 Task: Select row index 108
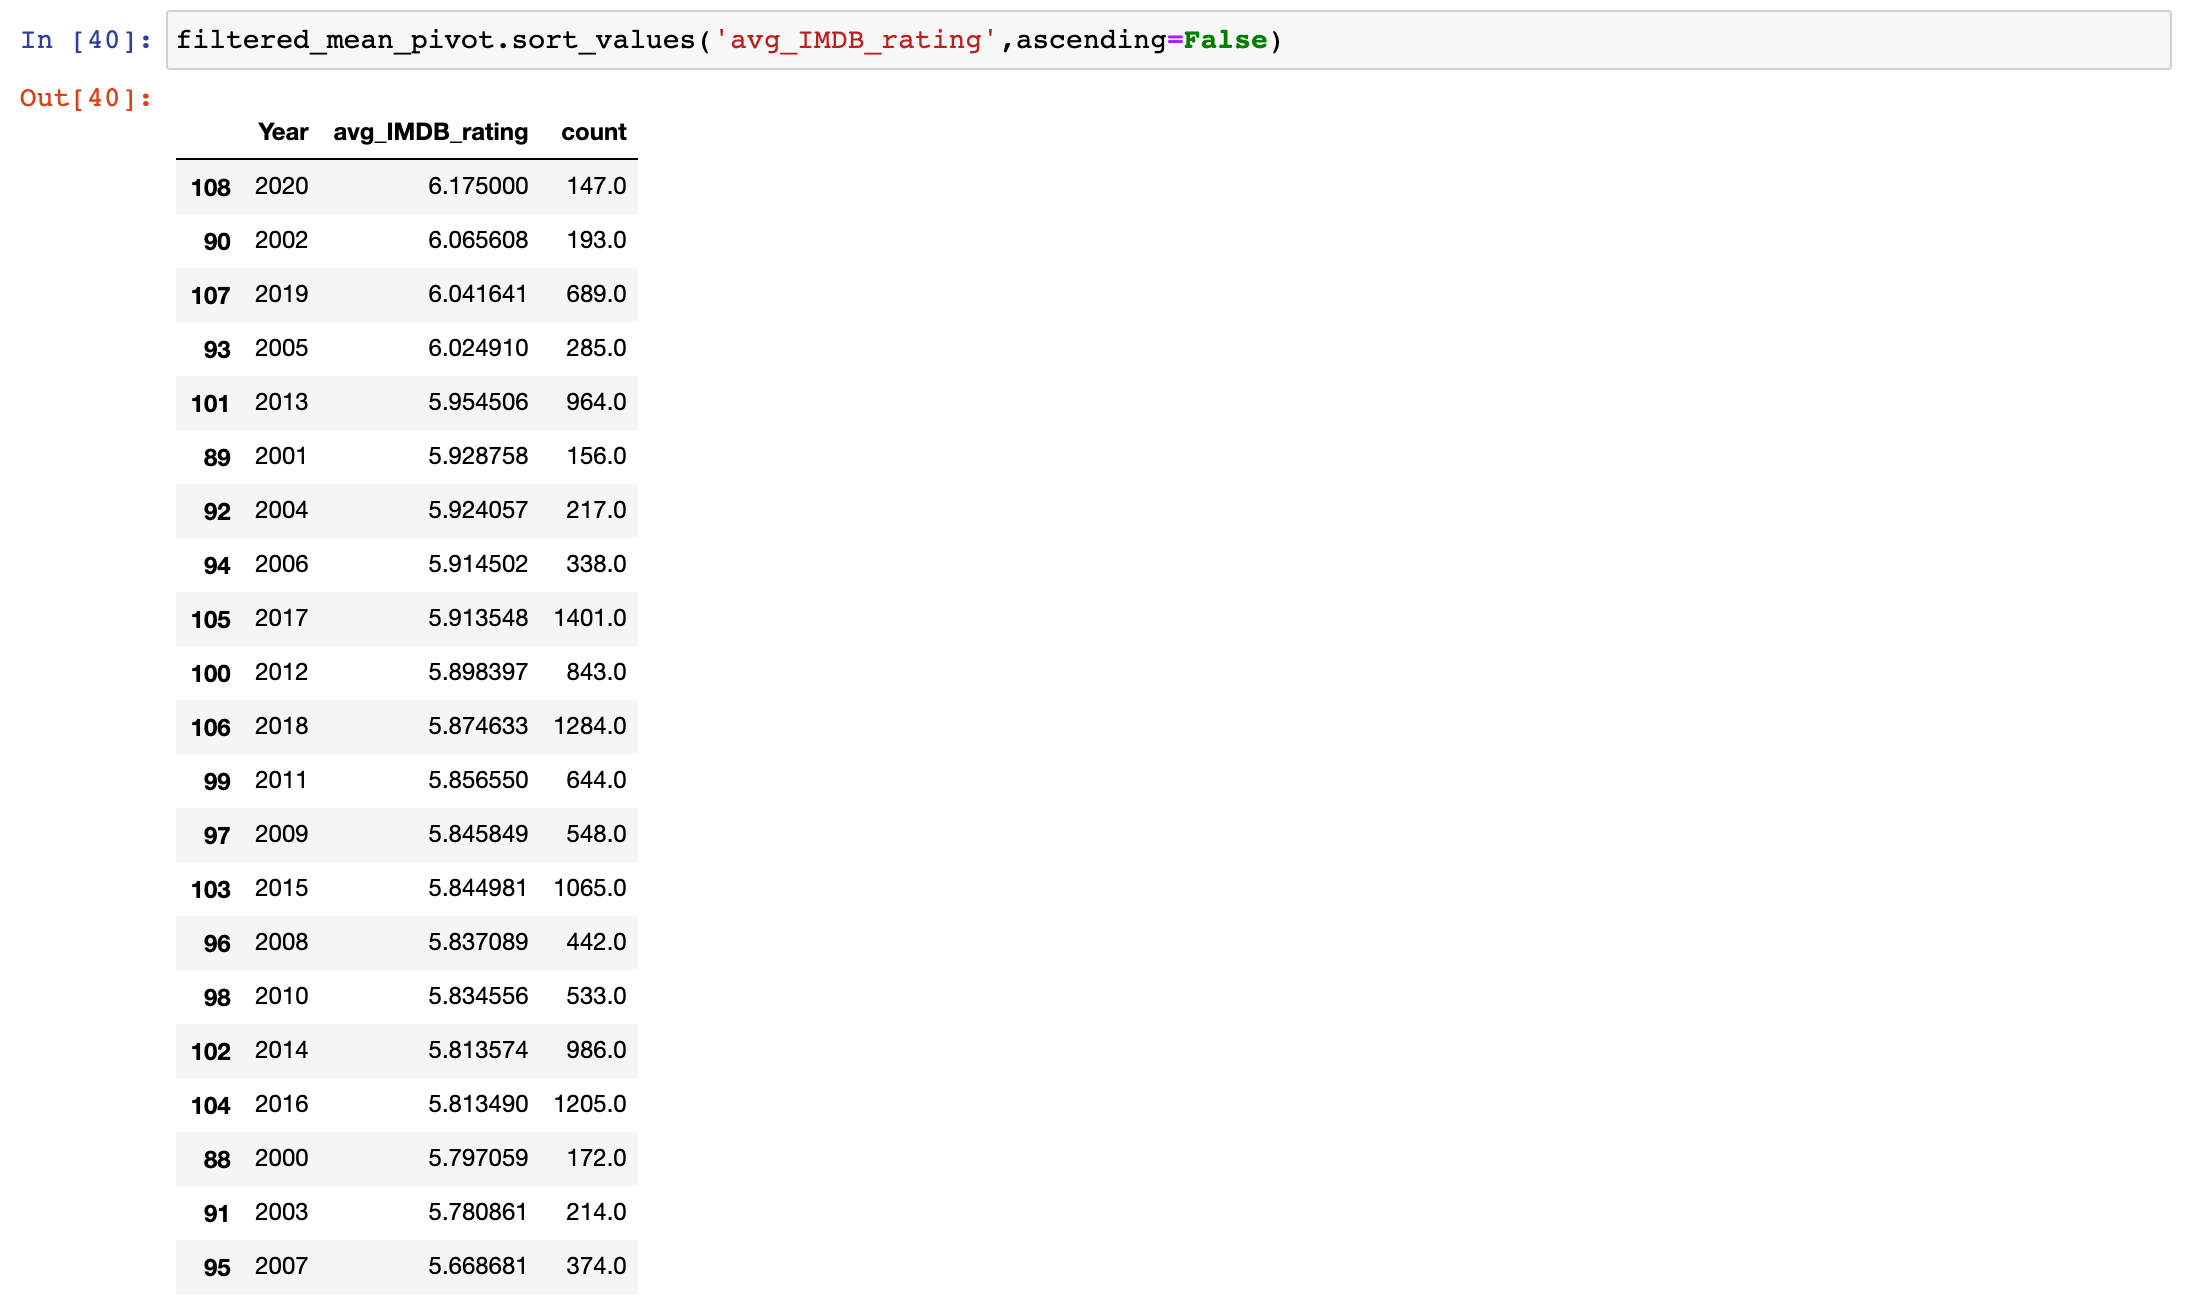211,187
